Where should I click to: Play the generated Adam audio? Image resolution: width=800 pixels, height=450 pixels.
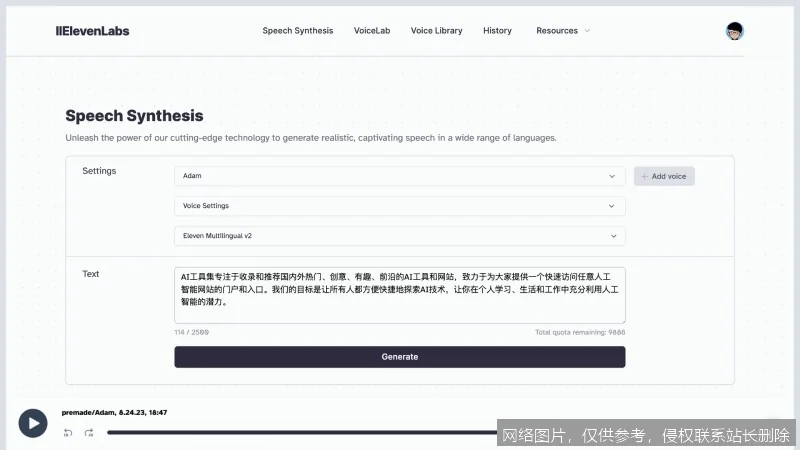[33, 423]
